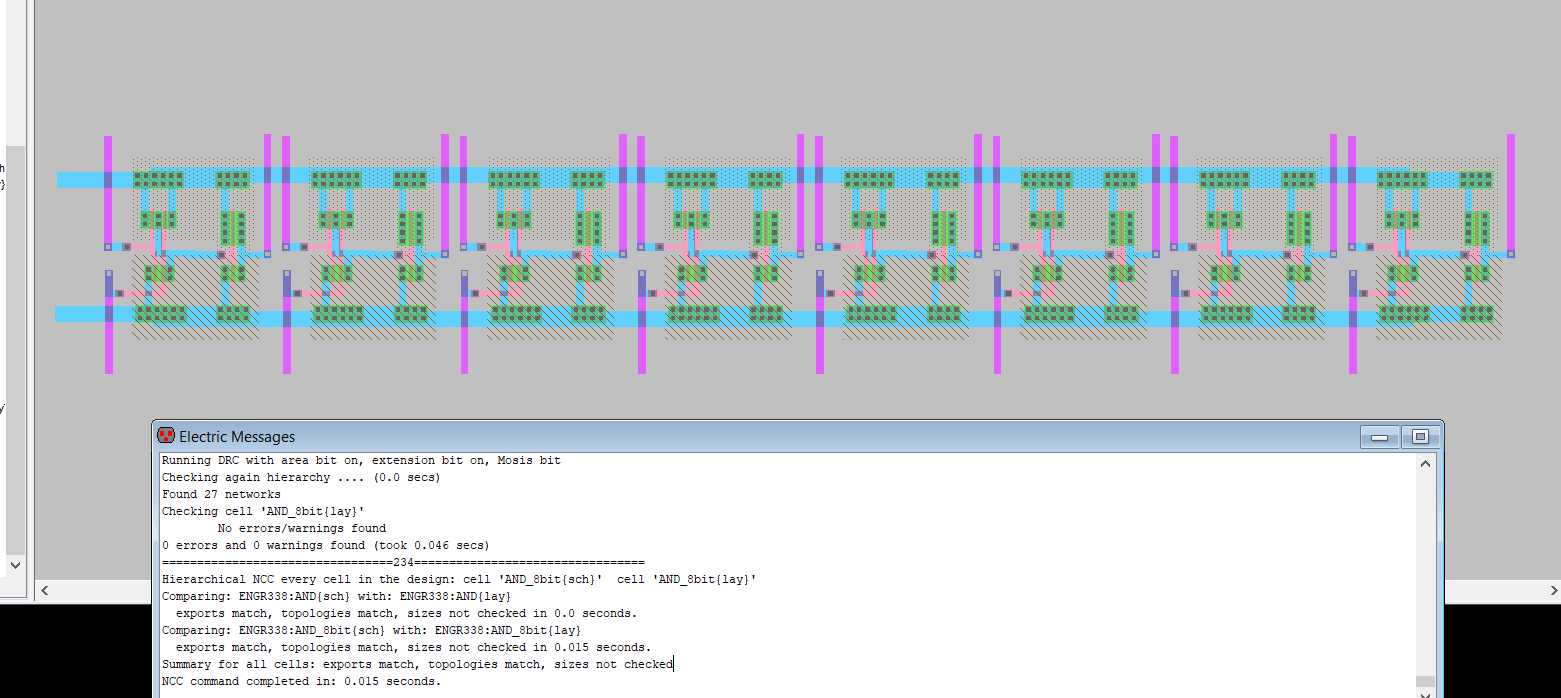Click the 'Found 27 networks' message line
Screen dimensions: 1561x698
click(x=221, y=494)
